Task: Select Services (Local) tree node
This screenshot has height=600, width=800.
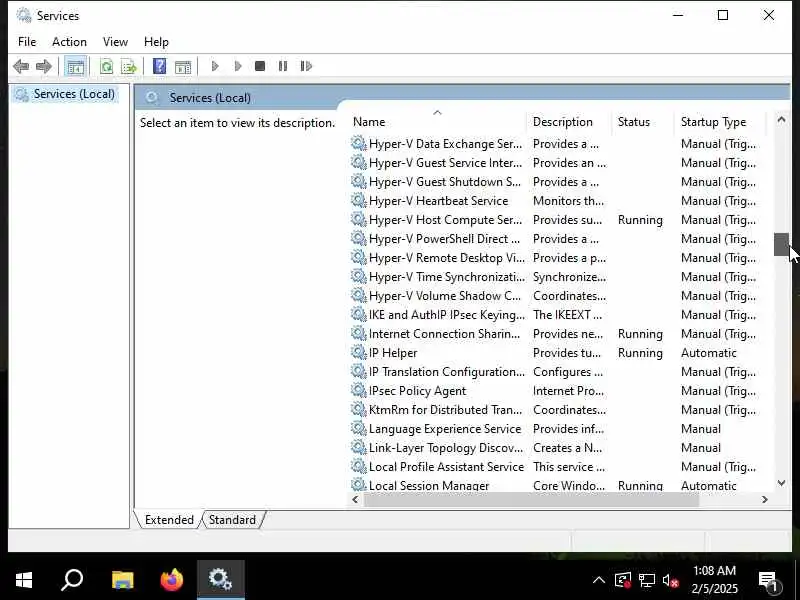Action: pyautogui.click(x=65, y=94)
